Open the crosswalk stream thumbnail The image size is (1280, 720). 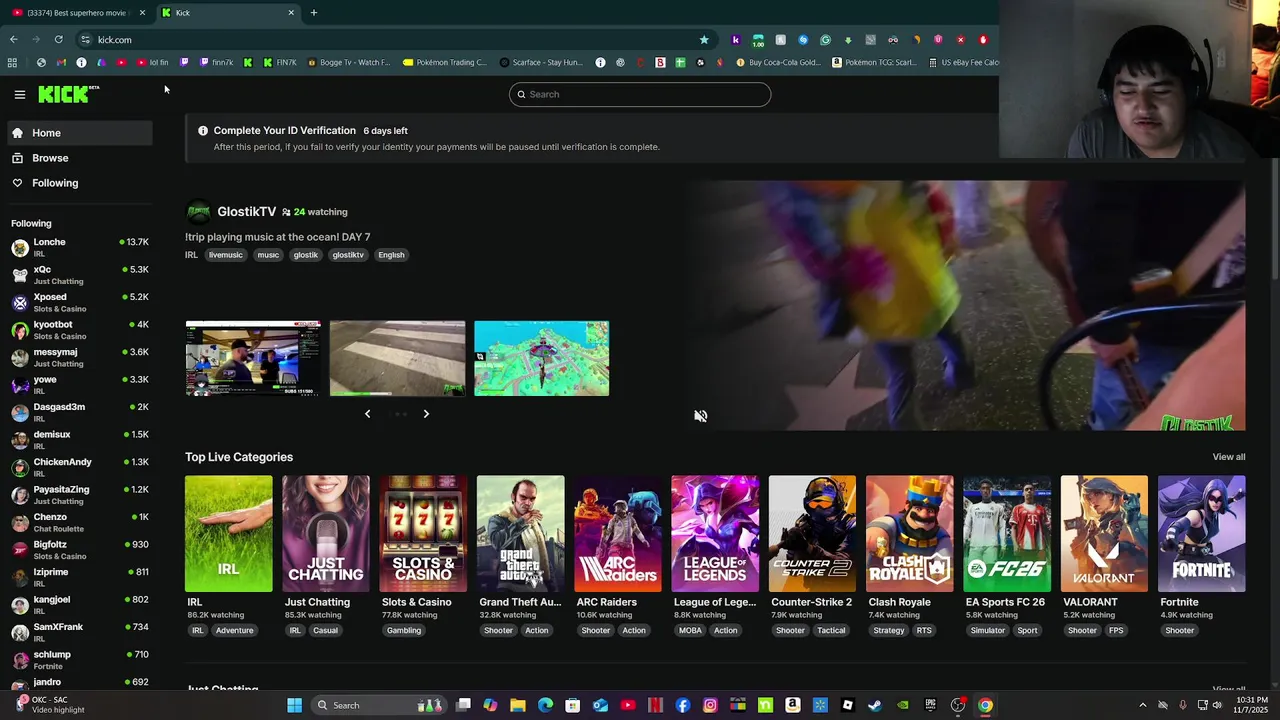(x=397, y=358)
